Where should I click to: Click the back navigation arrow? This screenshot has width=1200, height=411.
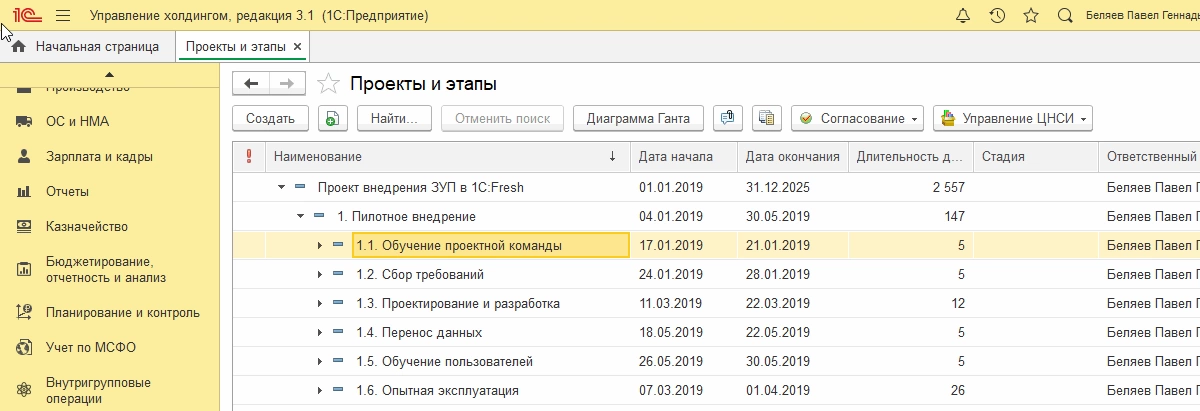[251, 84]
